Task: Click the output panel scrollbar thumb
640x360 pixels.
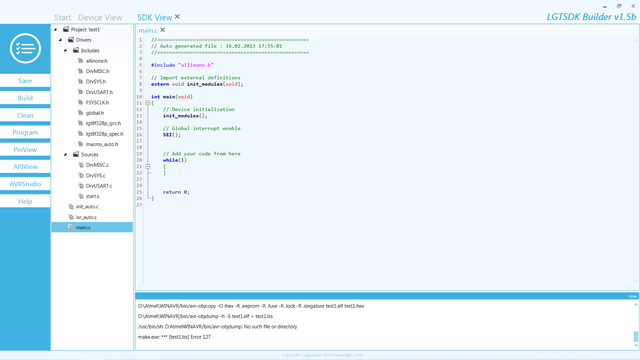Action: [x=636, y=336]
